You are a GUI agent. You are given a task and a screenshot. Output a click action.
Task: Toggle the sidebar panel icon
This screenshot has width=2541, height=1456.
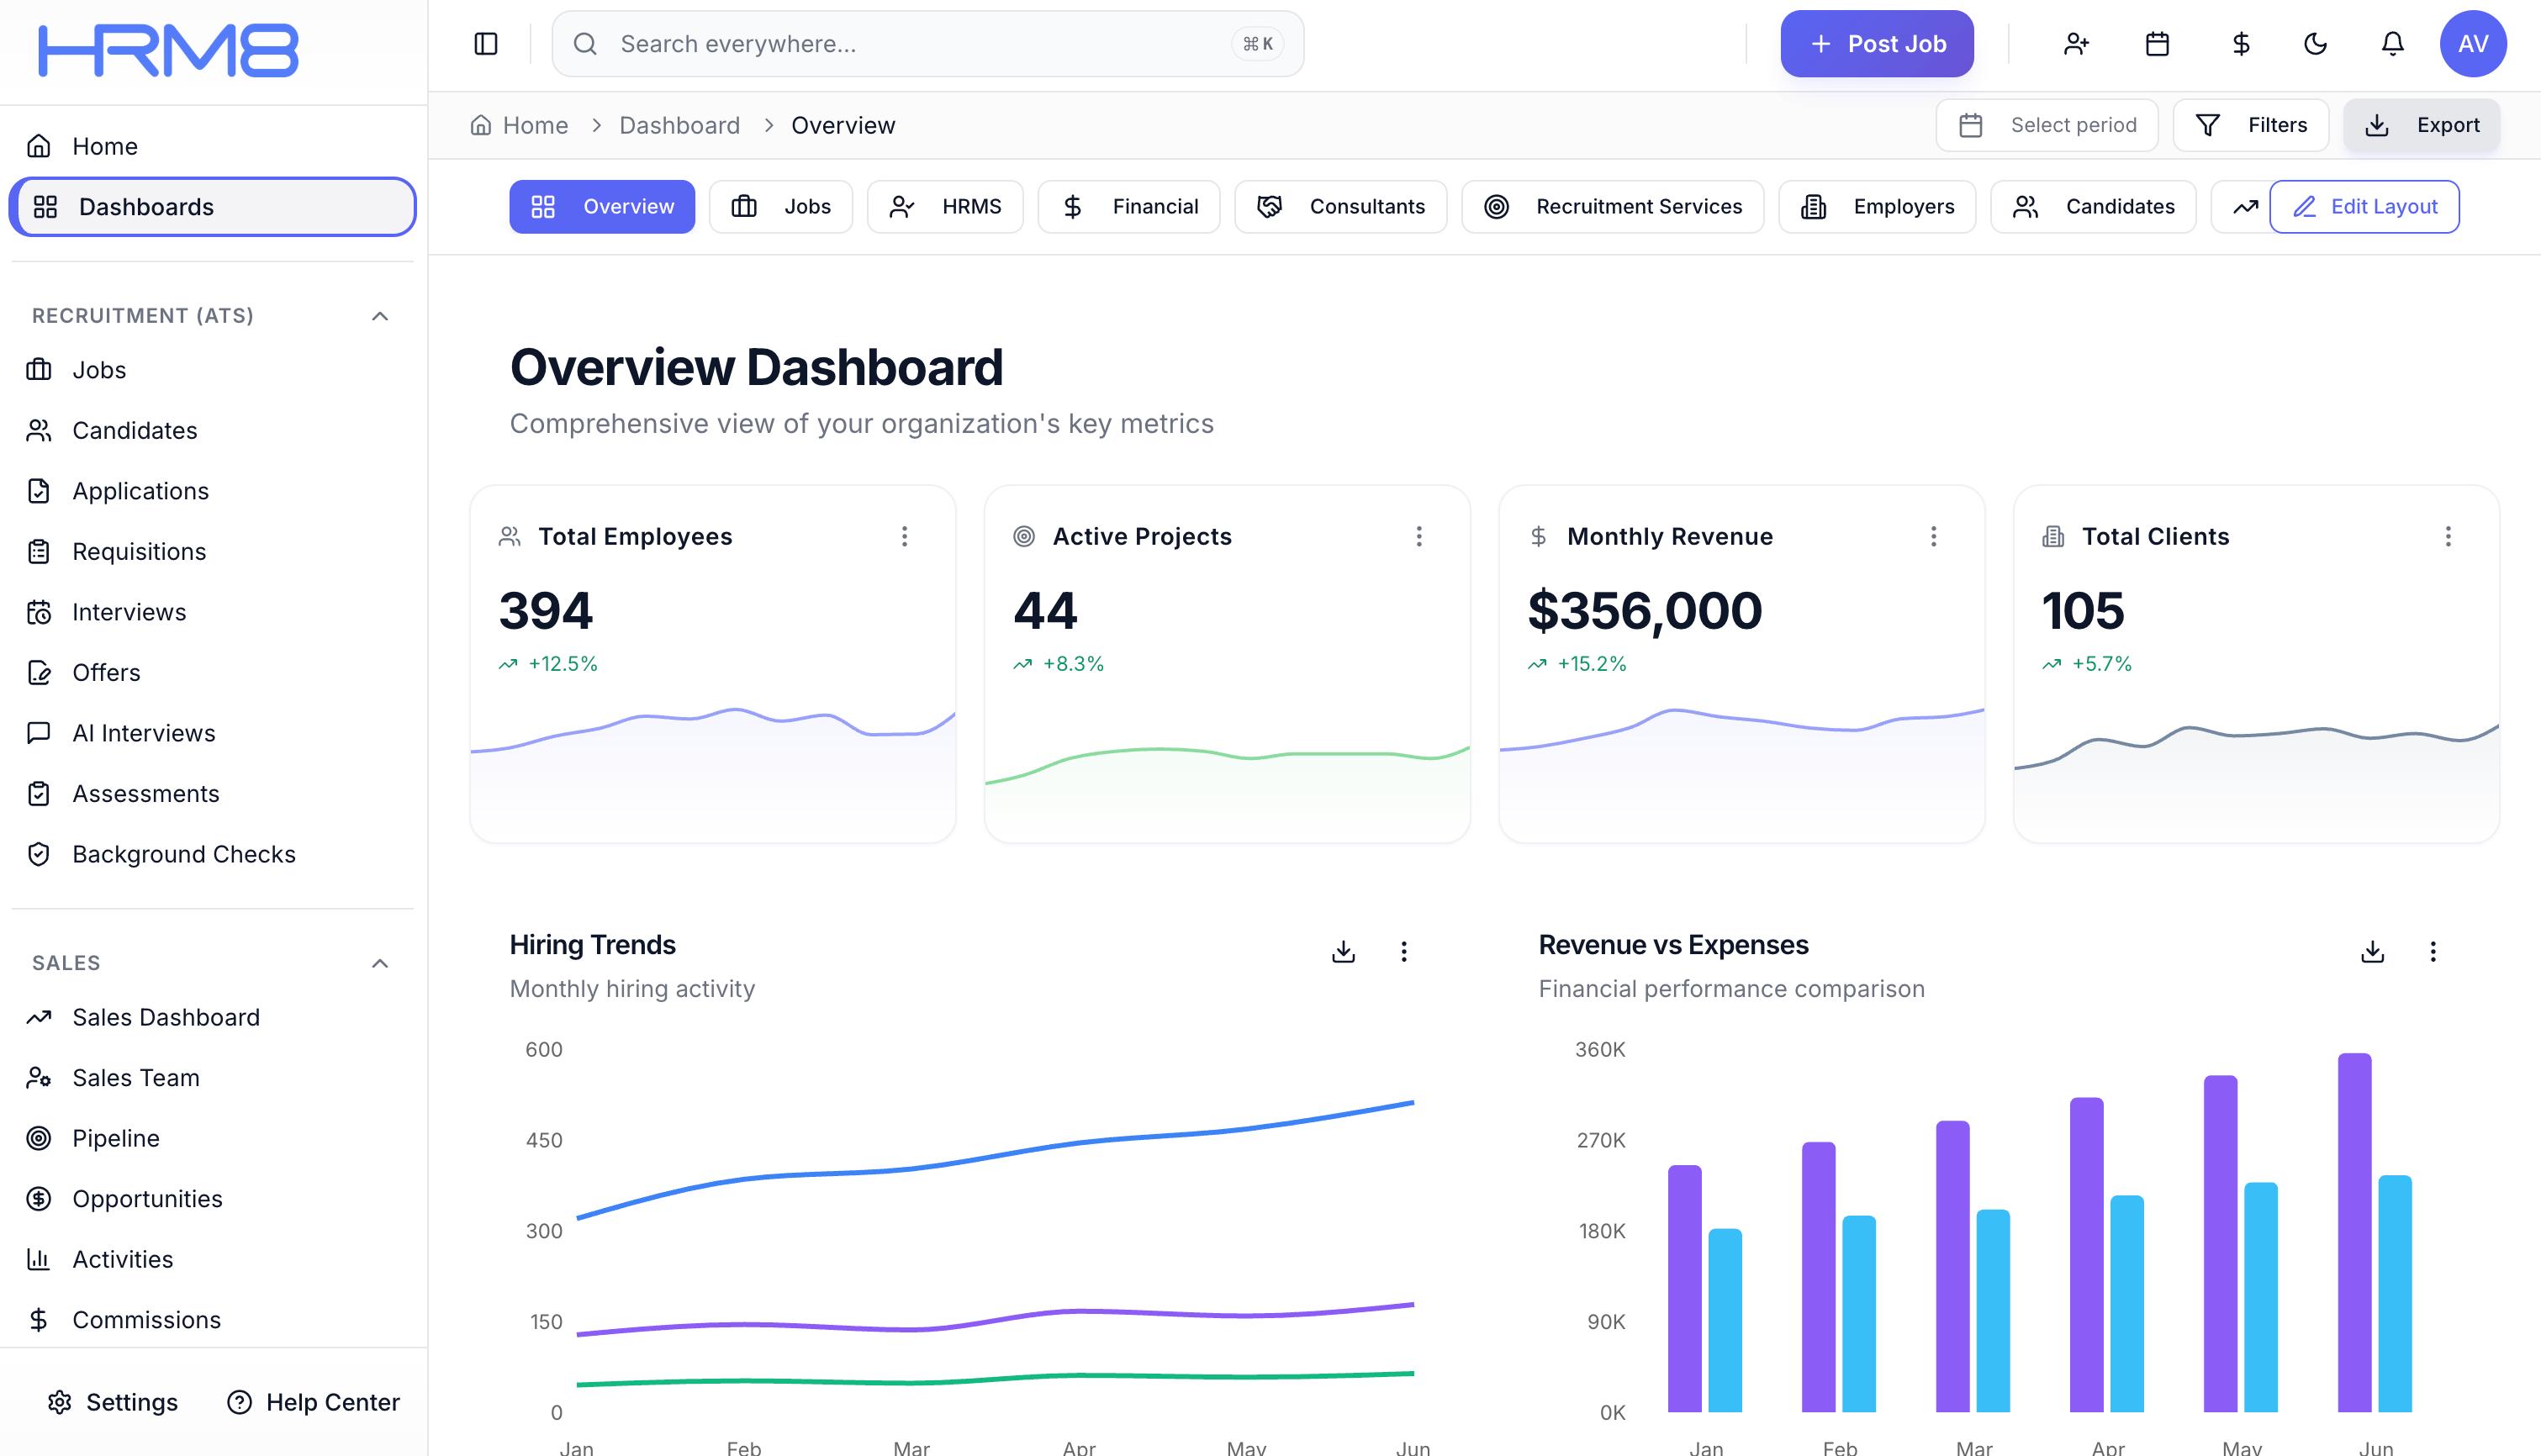click(x=485, y=44)
